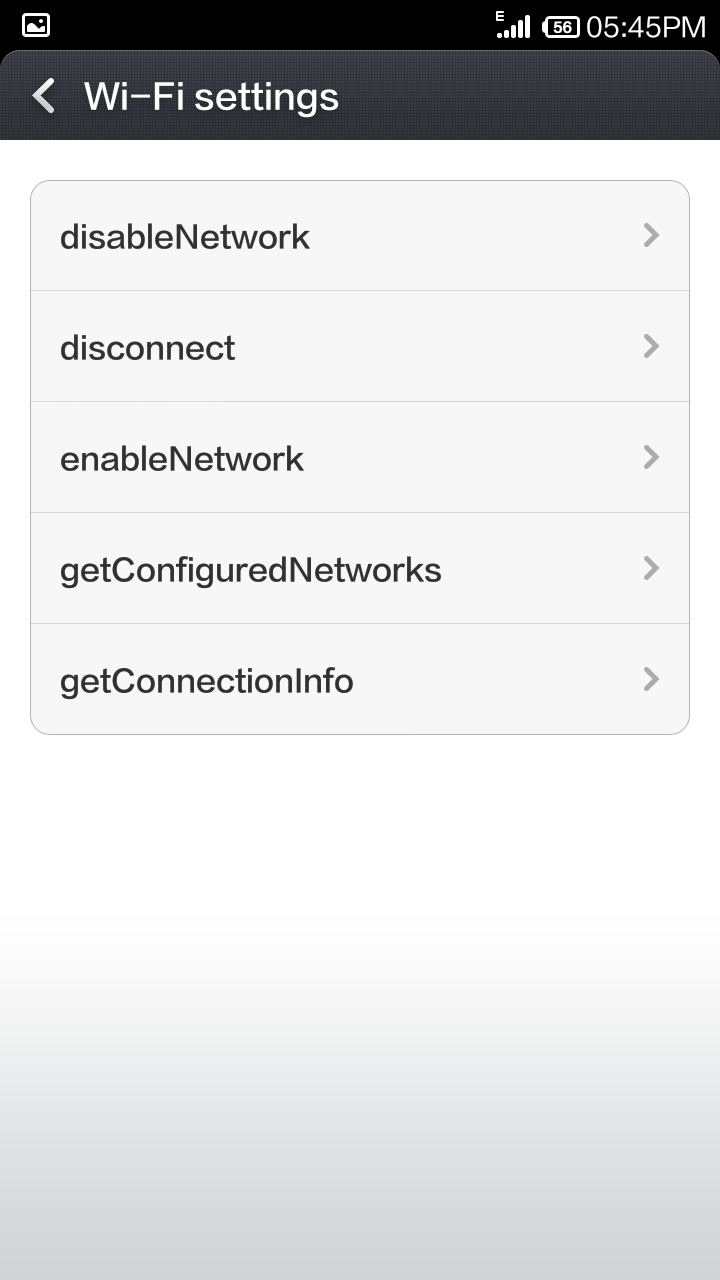Open the disconnect entry
The width and height of the screenshot is (720, 1280).
coord(148,348)
